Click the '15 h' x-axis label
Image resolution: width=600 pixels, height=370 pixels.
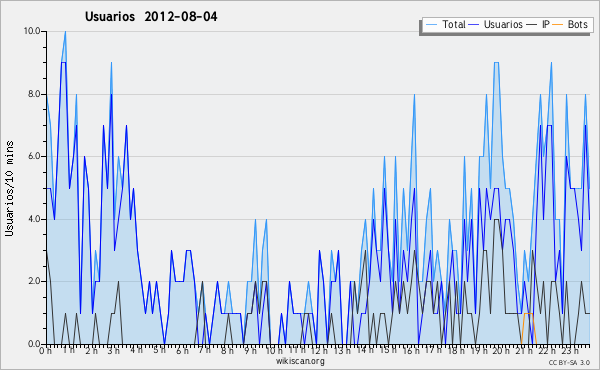(x=388, y=351)
